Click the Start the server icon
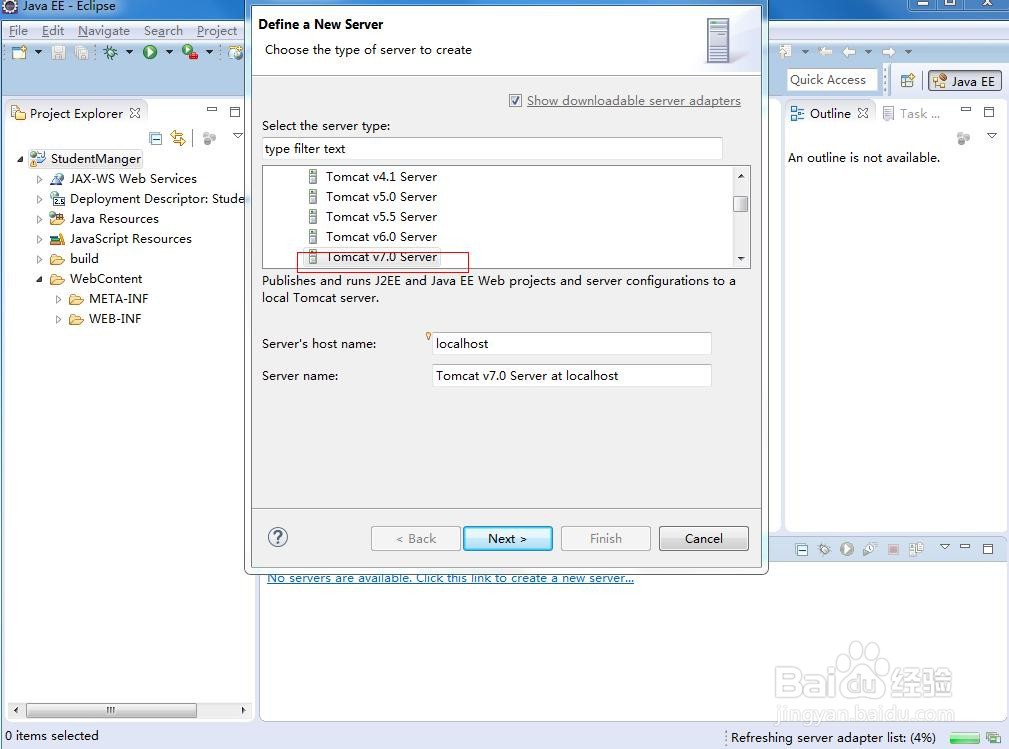This screenshot has width=1009, height=749. 847,549
